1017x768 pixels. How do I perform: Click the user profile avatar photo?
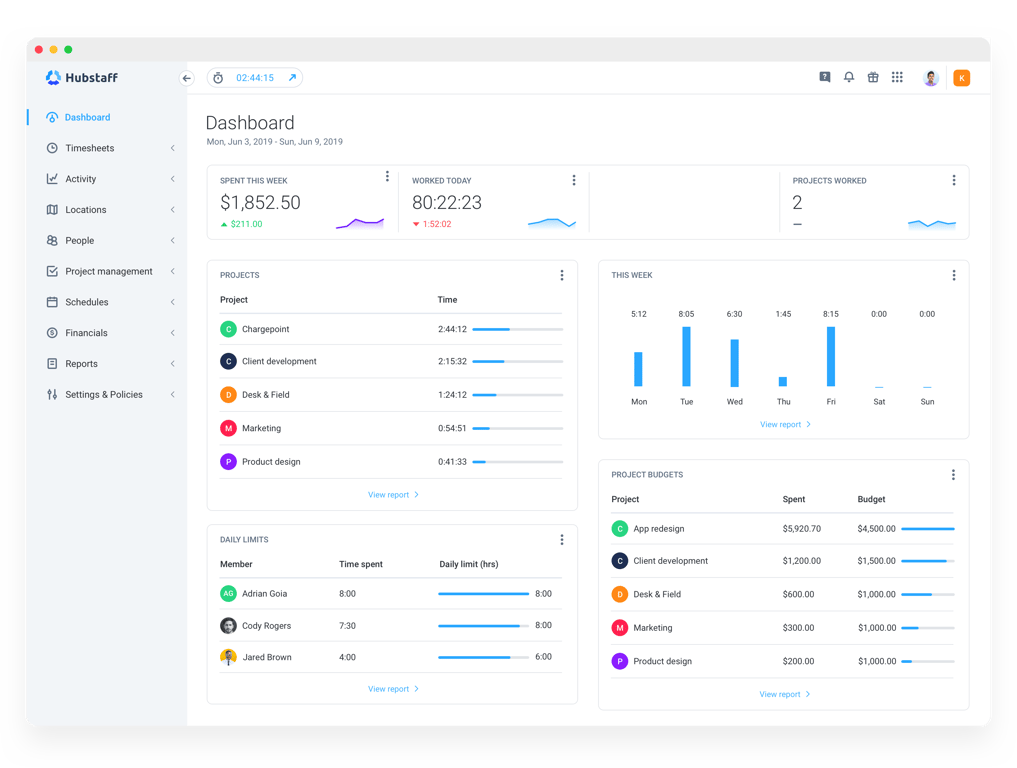[931, 77]
